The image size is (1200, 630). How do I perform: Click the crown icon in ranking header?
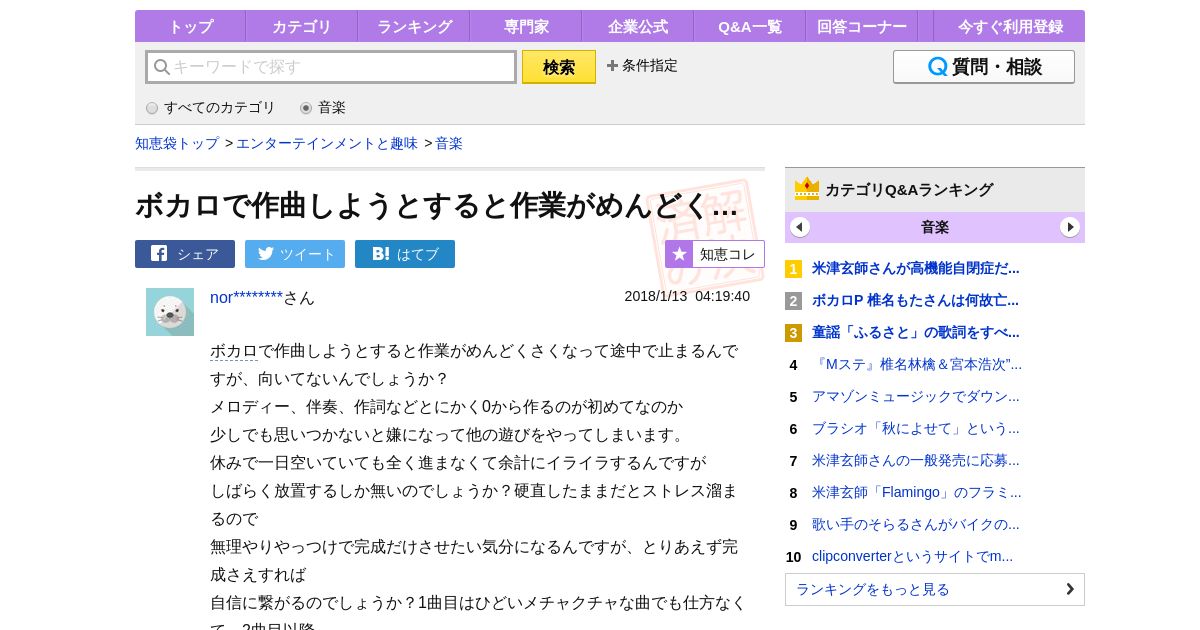coord(807,189)
